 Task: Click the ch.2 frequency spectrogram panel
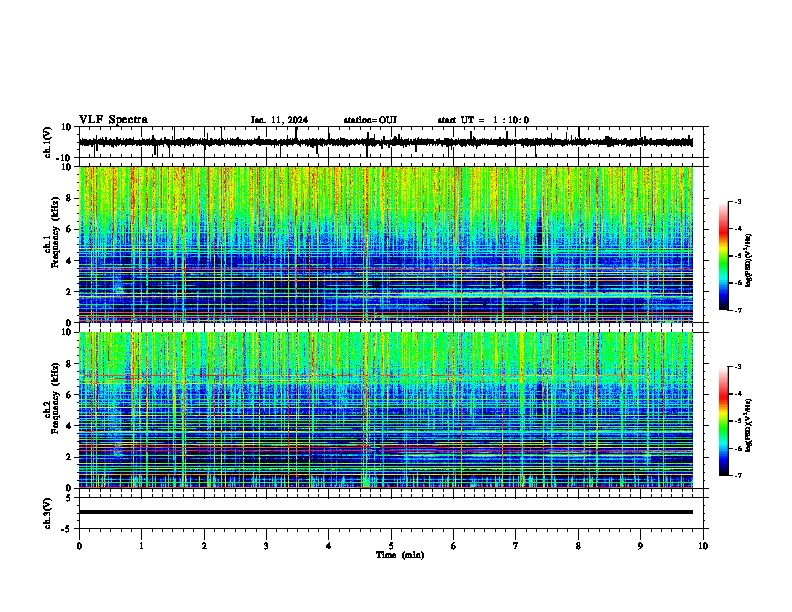[386, 410]
